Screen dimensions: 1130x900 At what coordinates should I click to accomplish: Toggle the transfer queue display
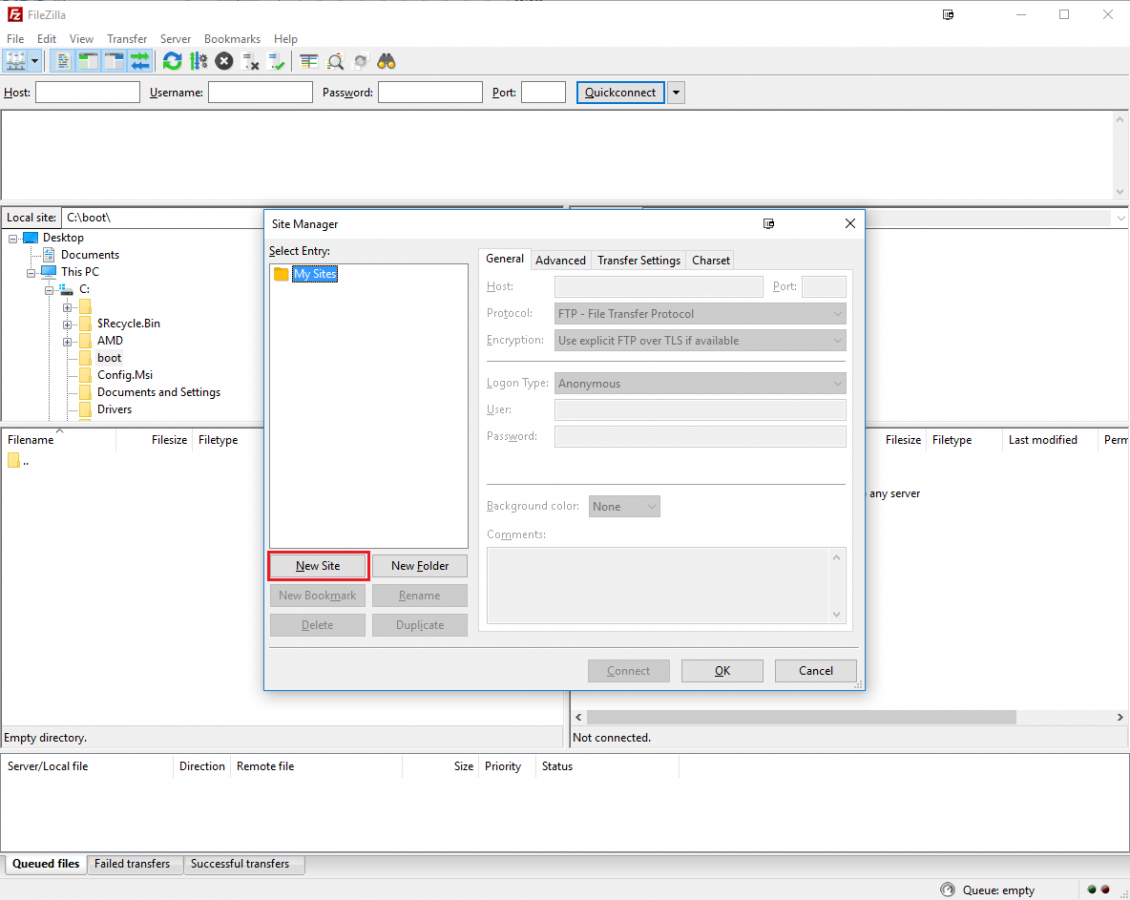(x=140, y=61)
